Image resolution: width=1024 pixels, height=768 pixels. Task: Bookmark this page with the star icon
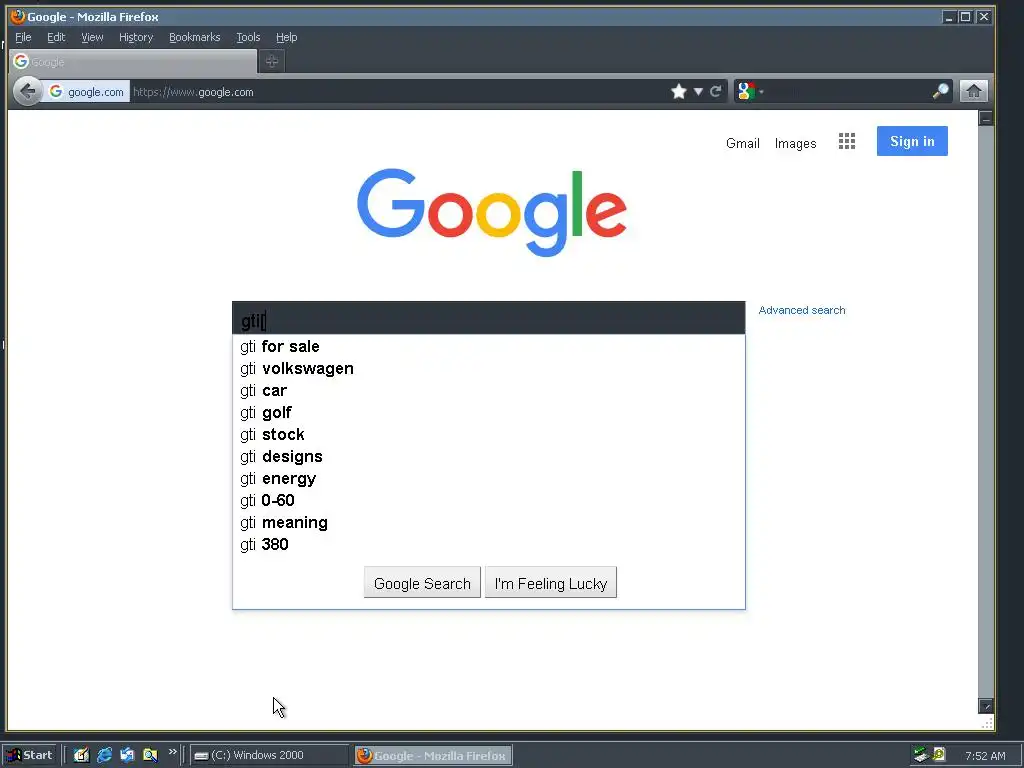click(x=679, y=91)
